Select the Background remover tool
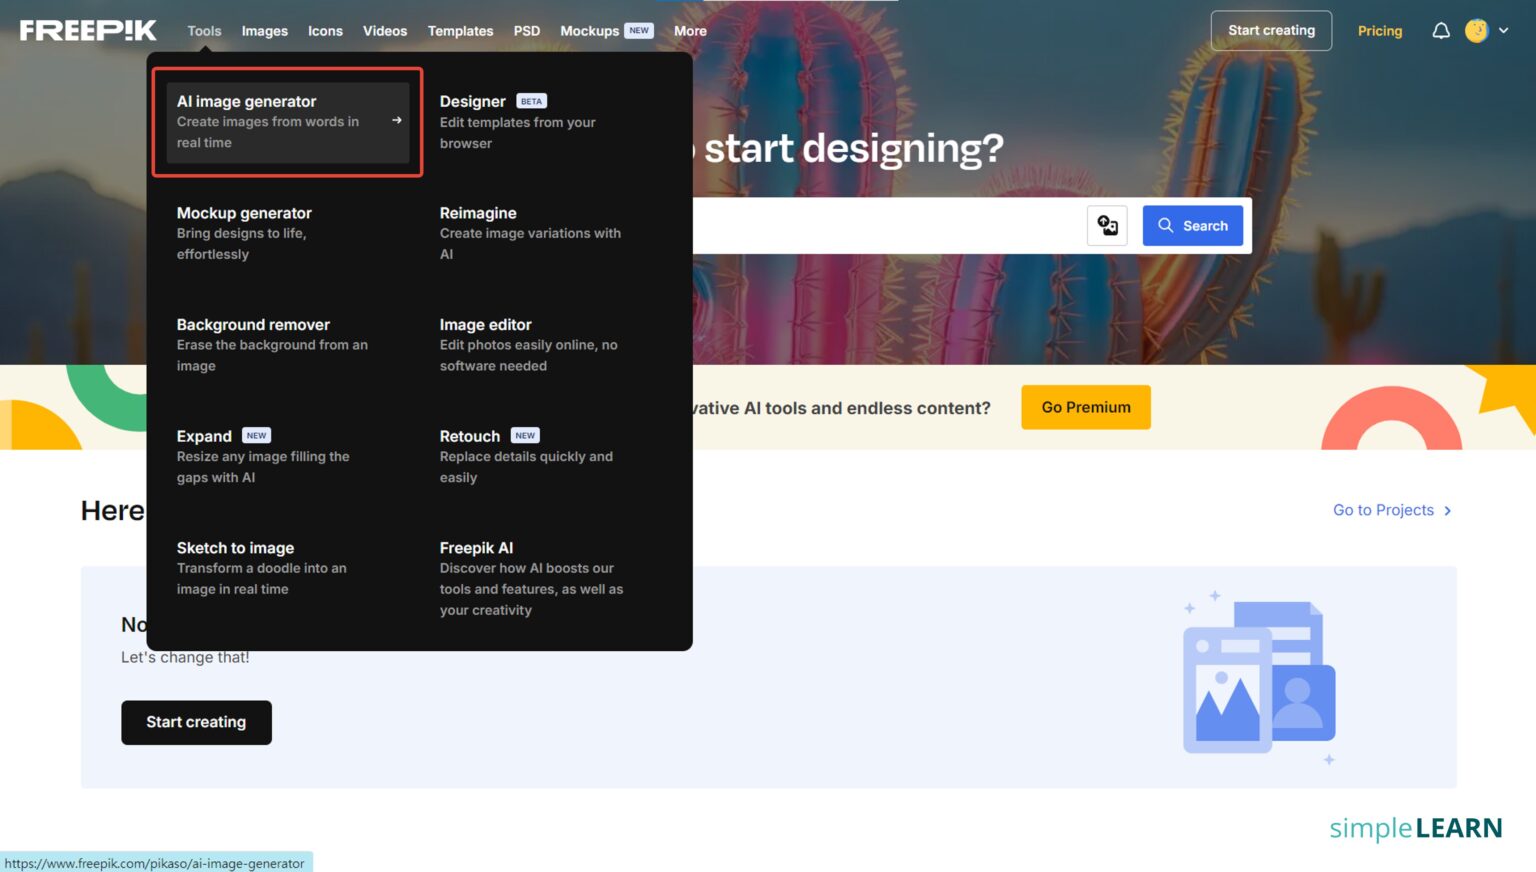The height and width of the screenshot is (872, 1536). [x=252, y=324]
